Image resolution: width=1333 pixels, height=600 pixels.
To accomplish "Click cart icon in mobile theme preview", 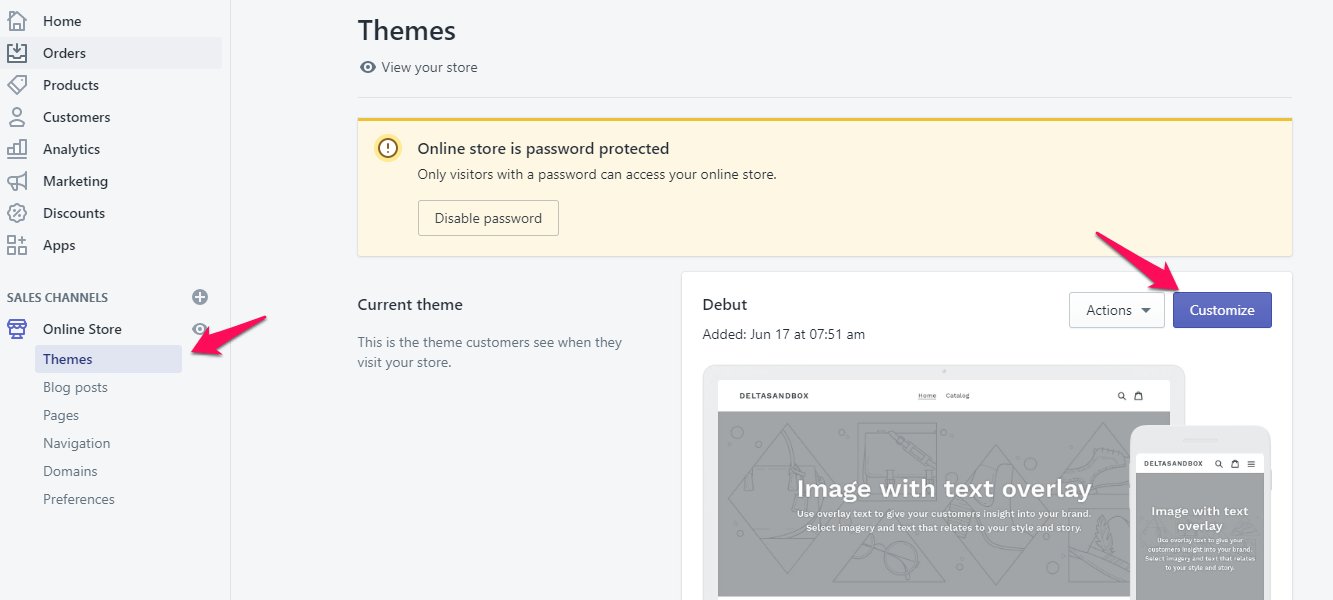I will click(x=1235, y=464).
